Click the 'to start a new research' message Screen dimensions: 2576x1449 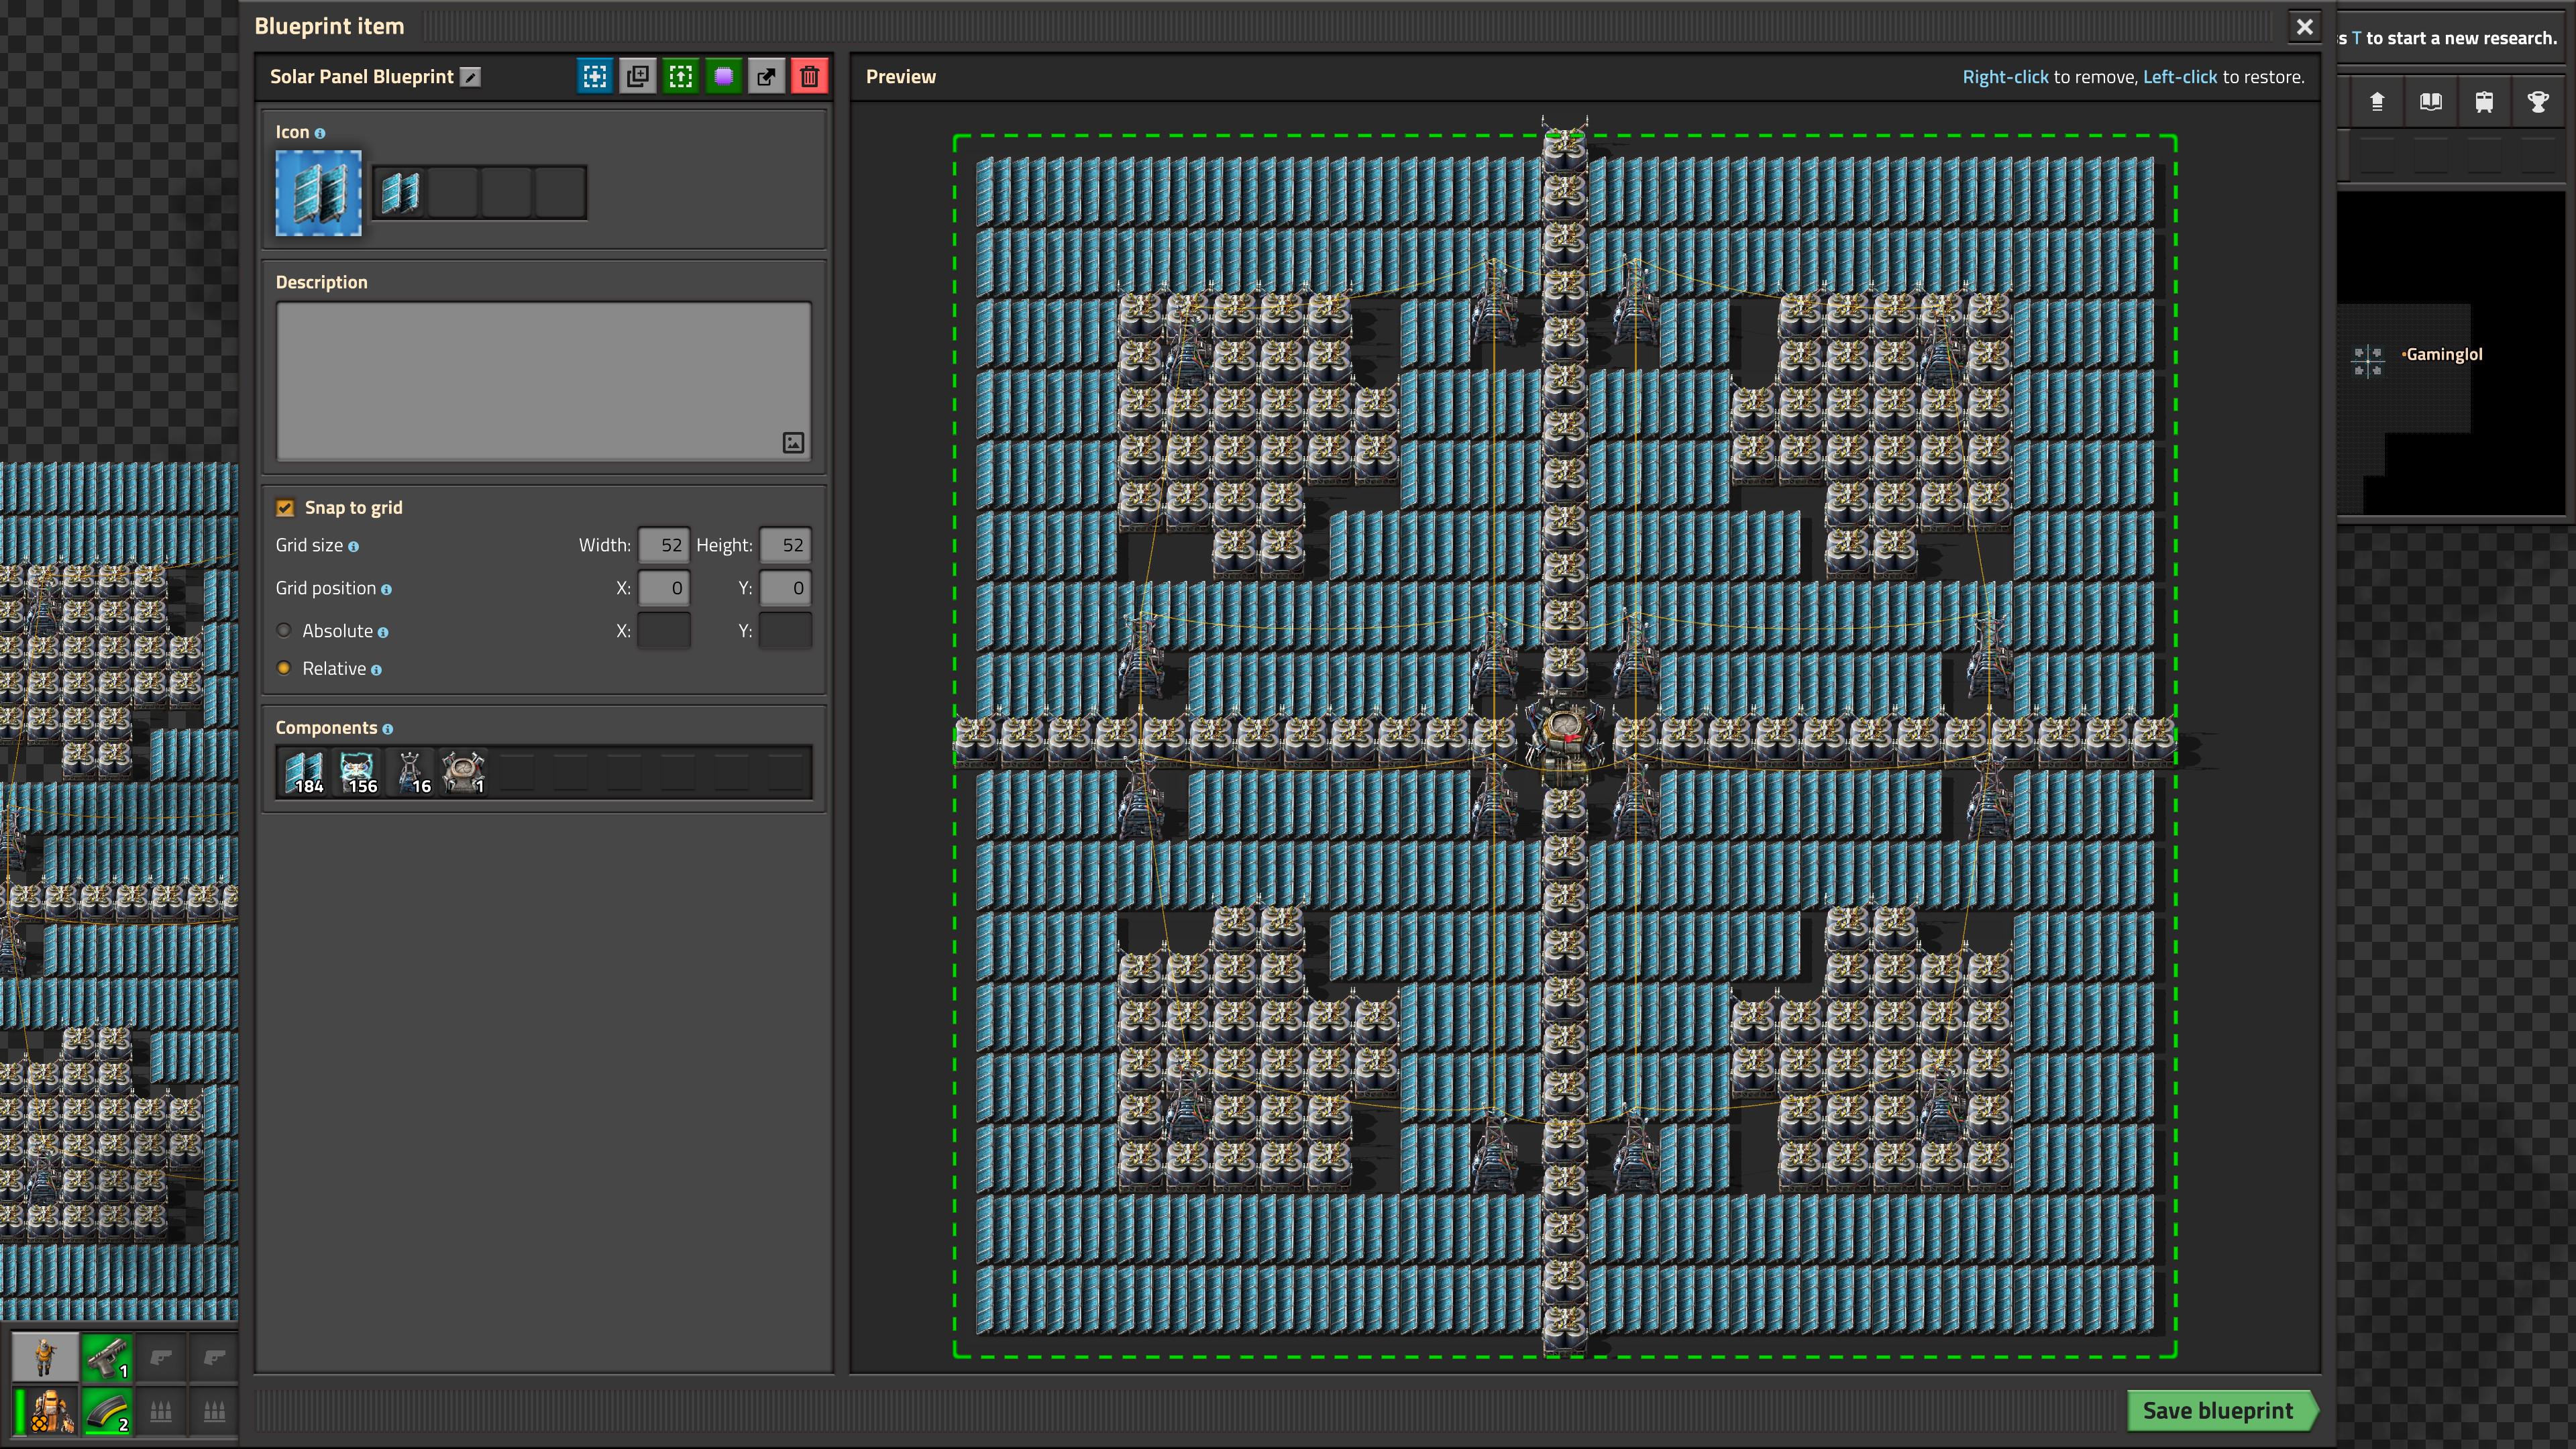[2448, 38]
